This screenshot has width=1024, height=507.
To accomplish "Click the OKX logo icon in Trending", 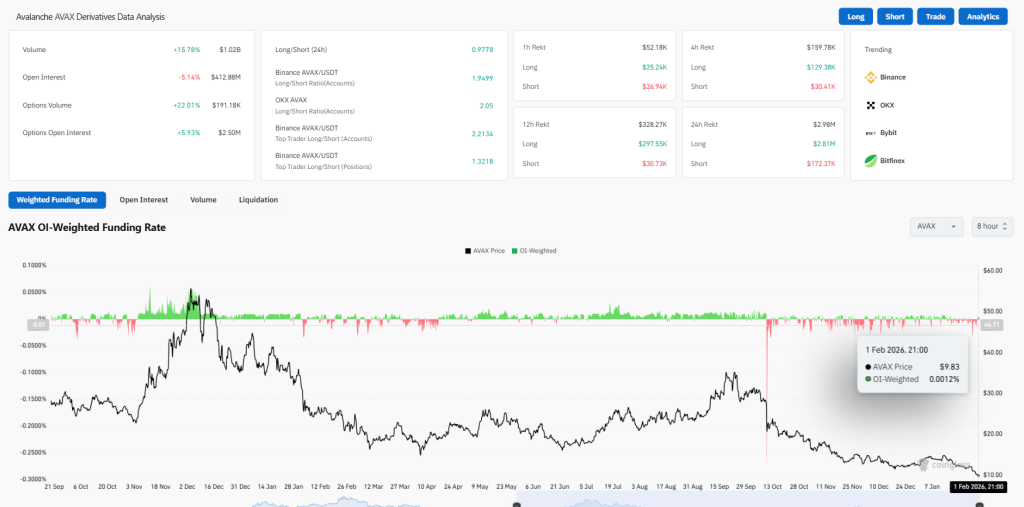I will coord(870,105).
